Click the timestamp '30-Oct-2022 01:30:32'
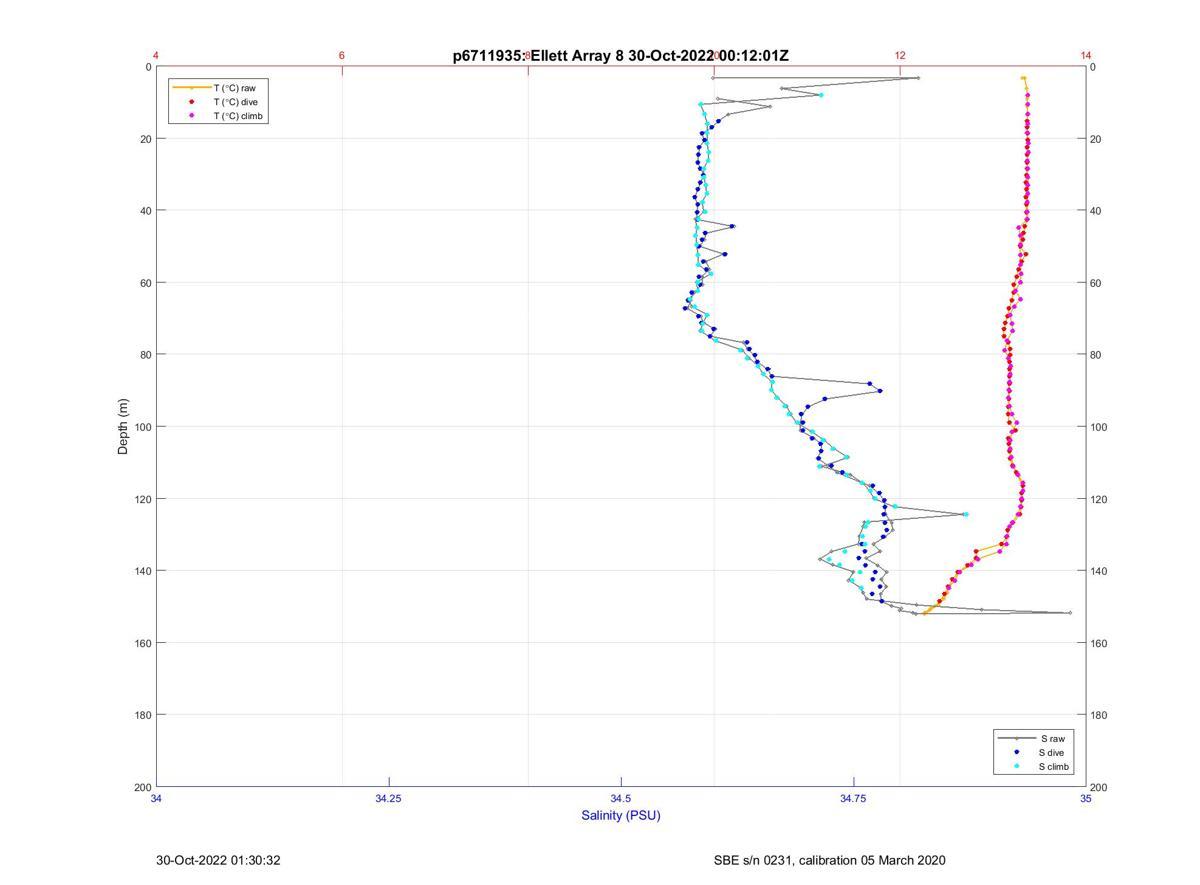Image resolution: width=1200 pixels, height=885 pixels. [218, 860]
